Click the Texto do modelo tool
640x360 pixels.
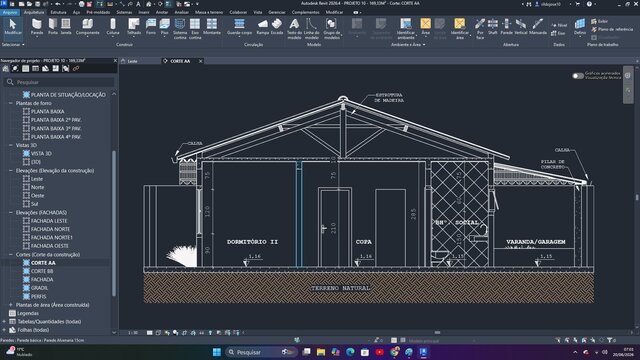(x=294, y=29)
